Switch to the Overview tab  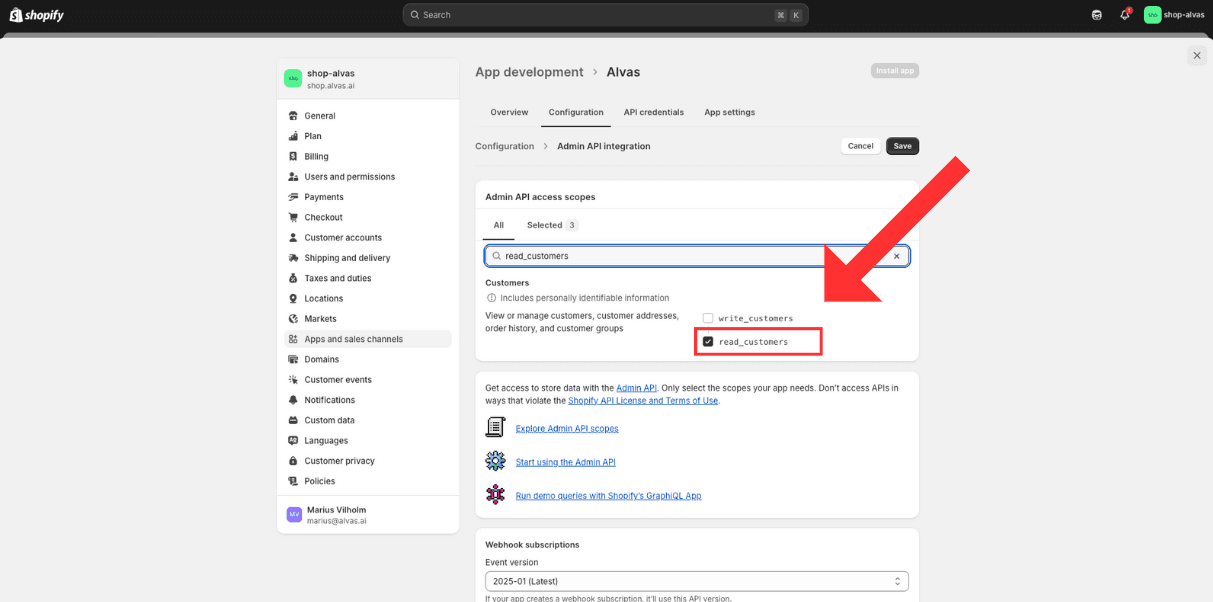pyautogui.click(x=509, y=112)
